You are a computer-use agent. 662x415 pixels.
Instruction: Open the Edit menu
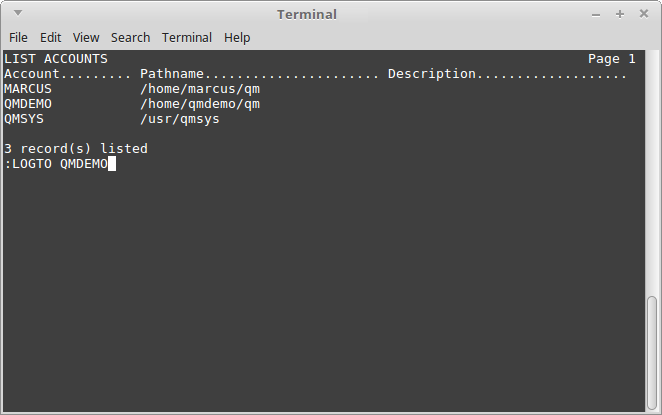coord(51,38)
